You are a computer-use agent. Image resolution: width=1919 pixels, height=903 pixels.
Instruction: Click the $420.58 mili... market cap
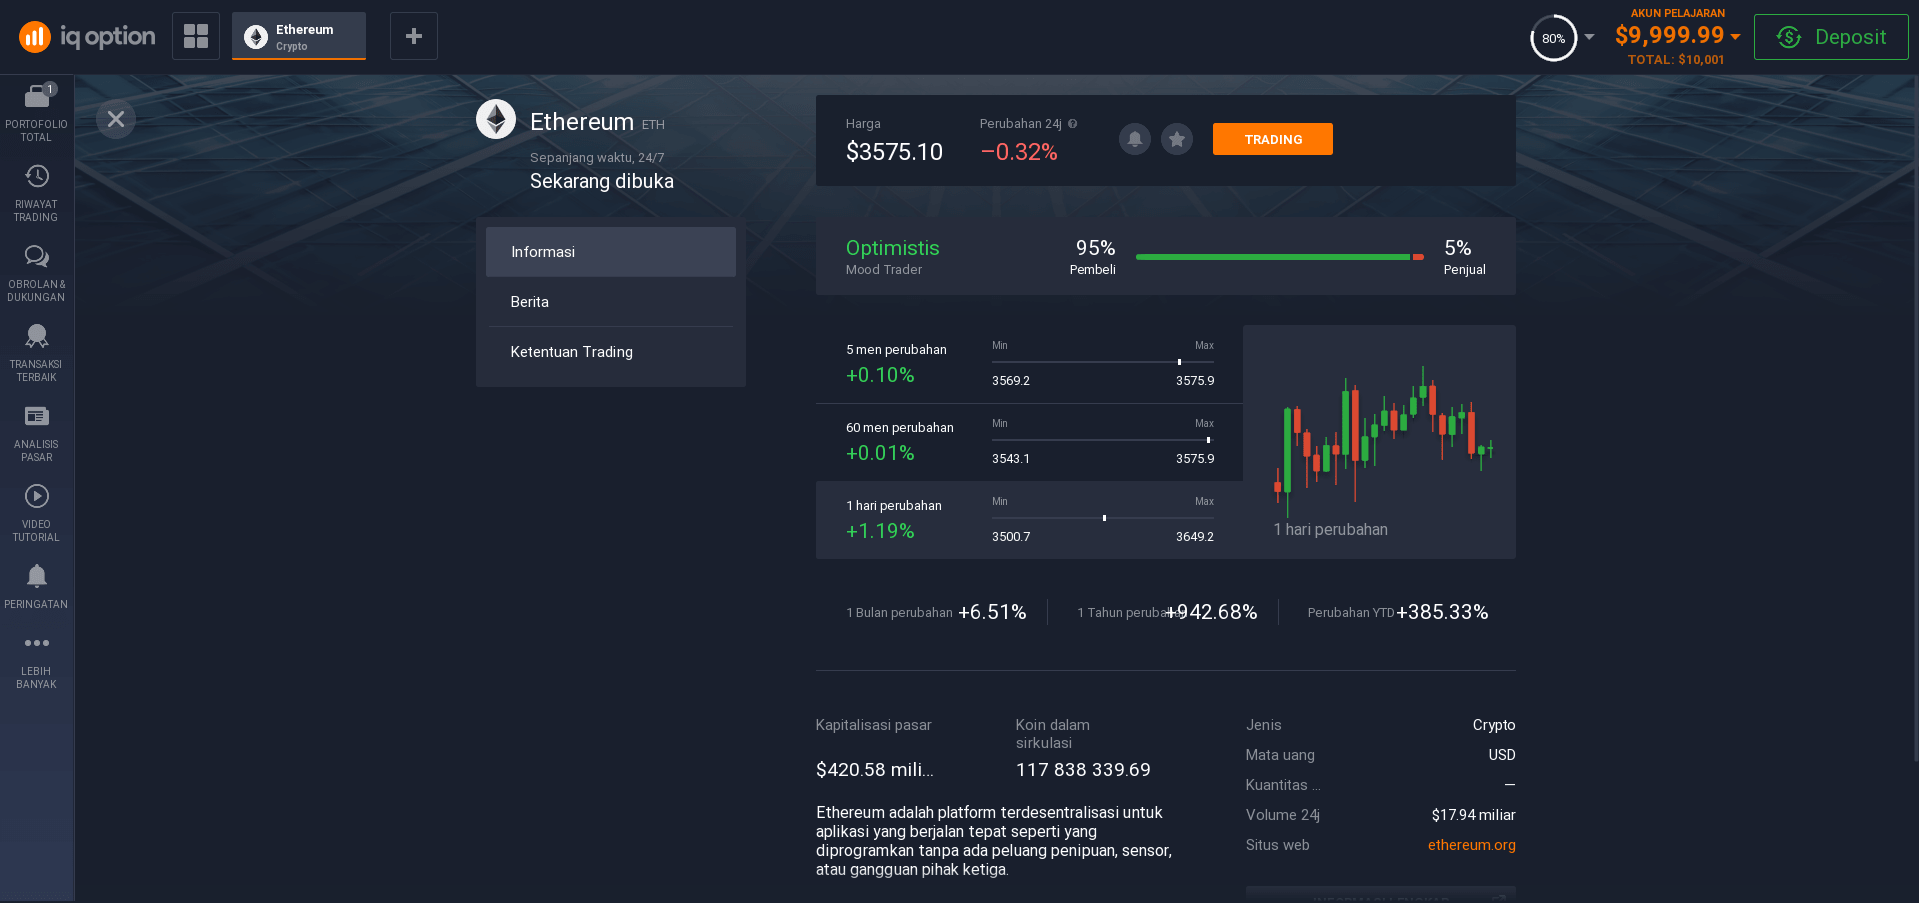(x=875, y=770)
